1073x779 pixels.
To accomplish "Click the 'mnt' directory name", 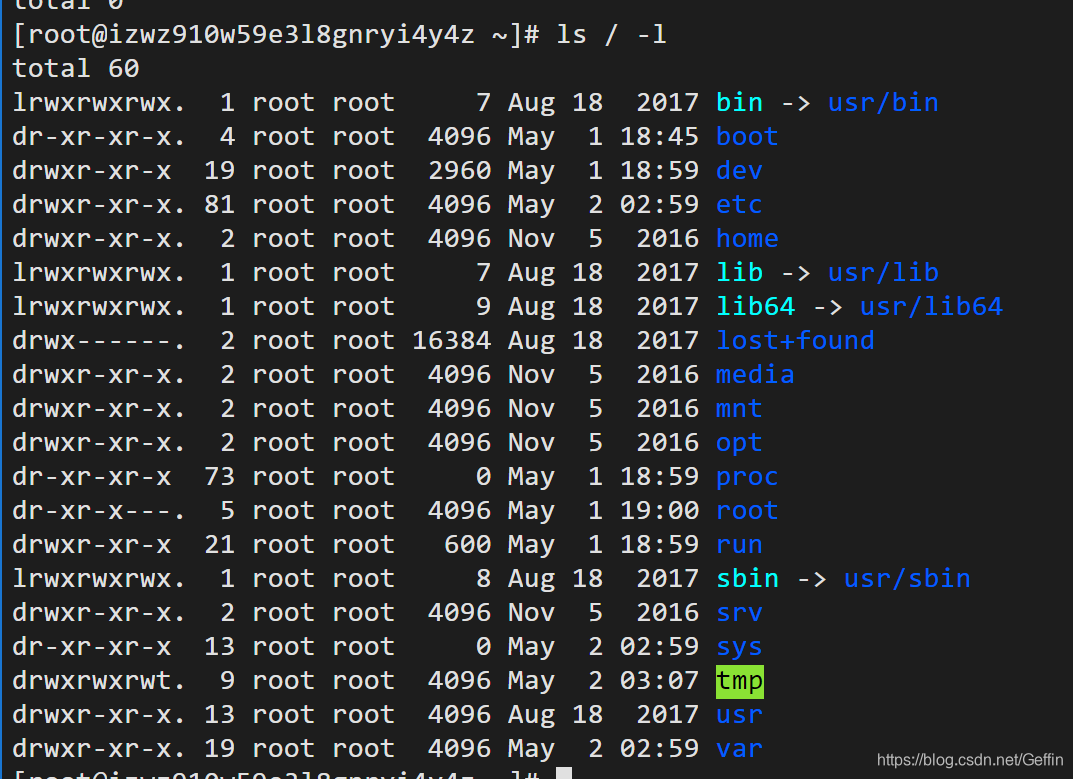I will [x=739, y=409].
